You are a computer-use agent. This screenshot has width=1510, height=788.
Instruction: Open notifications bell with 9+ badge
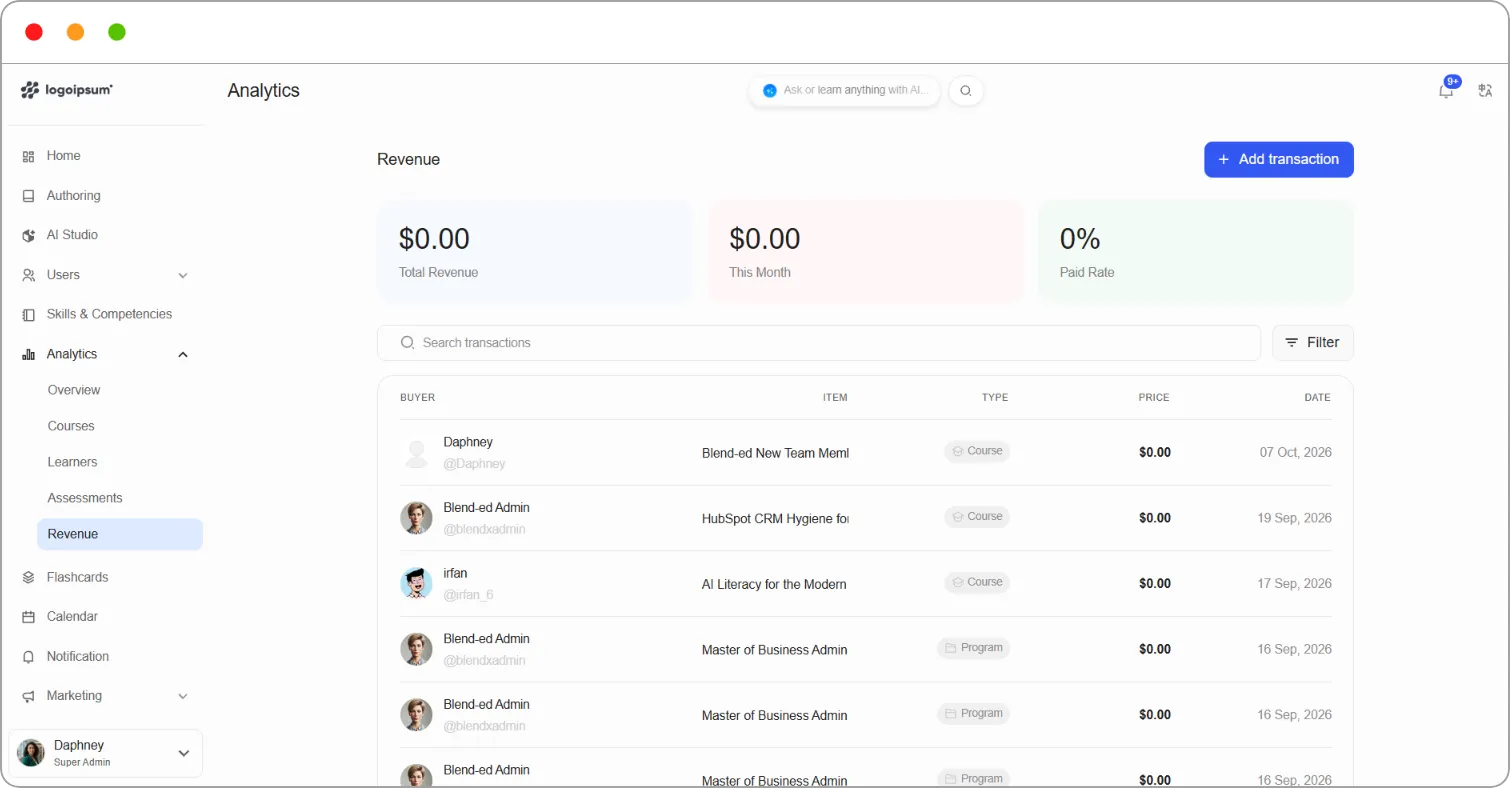click(1446, 90)
